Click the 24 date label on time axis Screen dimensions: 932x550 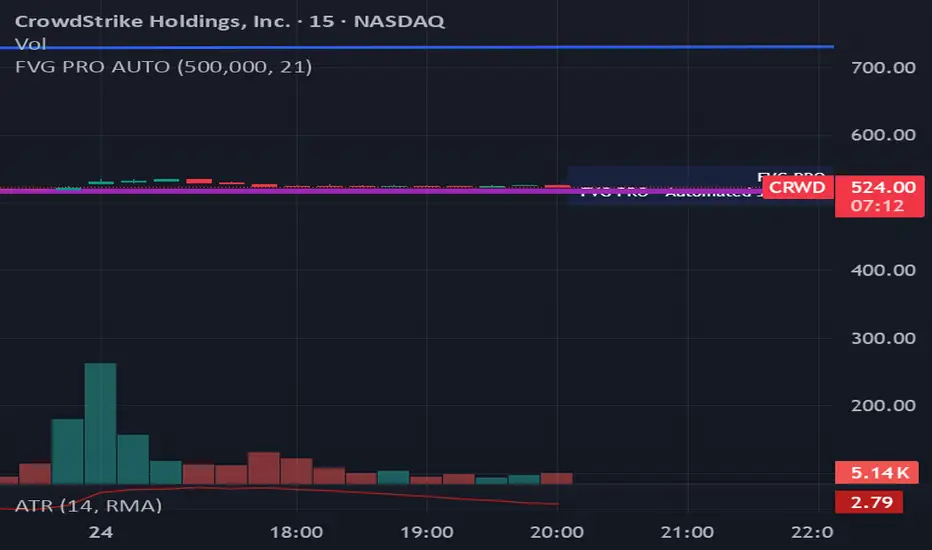[100, 532]
